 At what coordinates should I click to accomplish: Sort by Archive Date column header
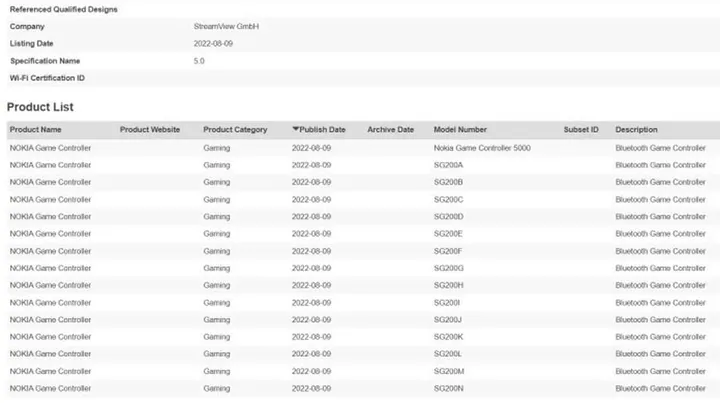390,130
